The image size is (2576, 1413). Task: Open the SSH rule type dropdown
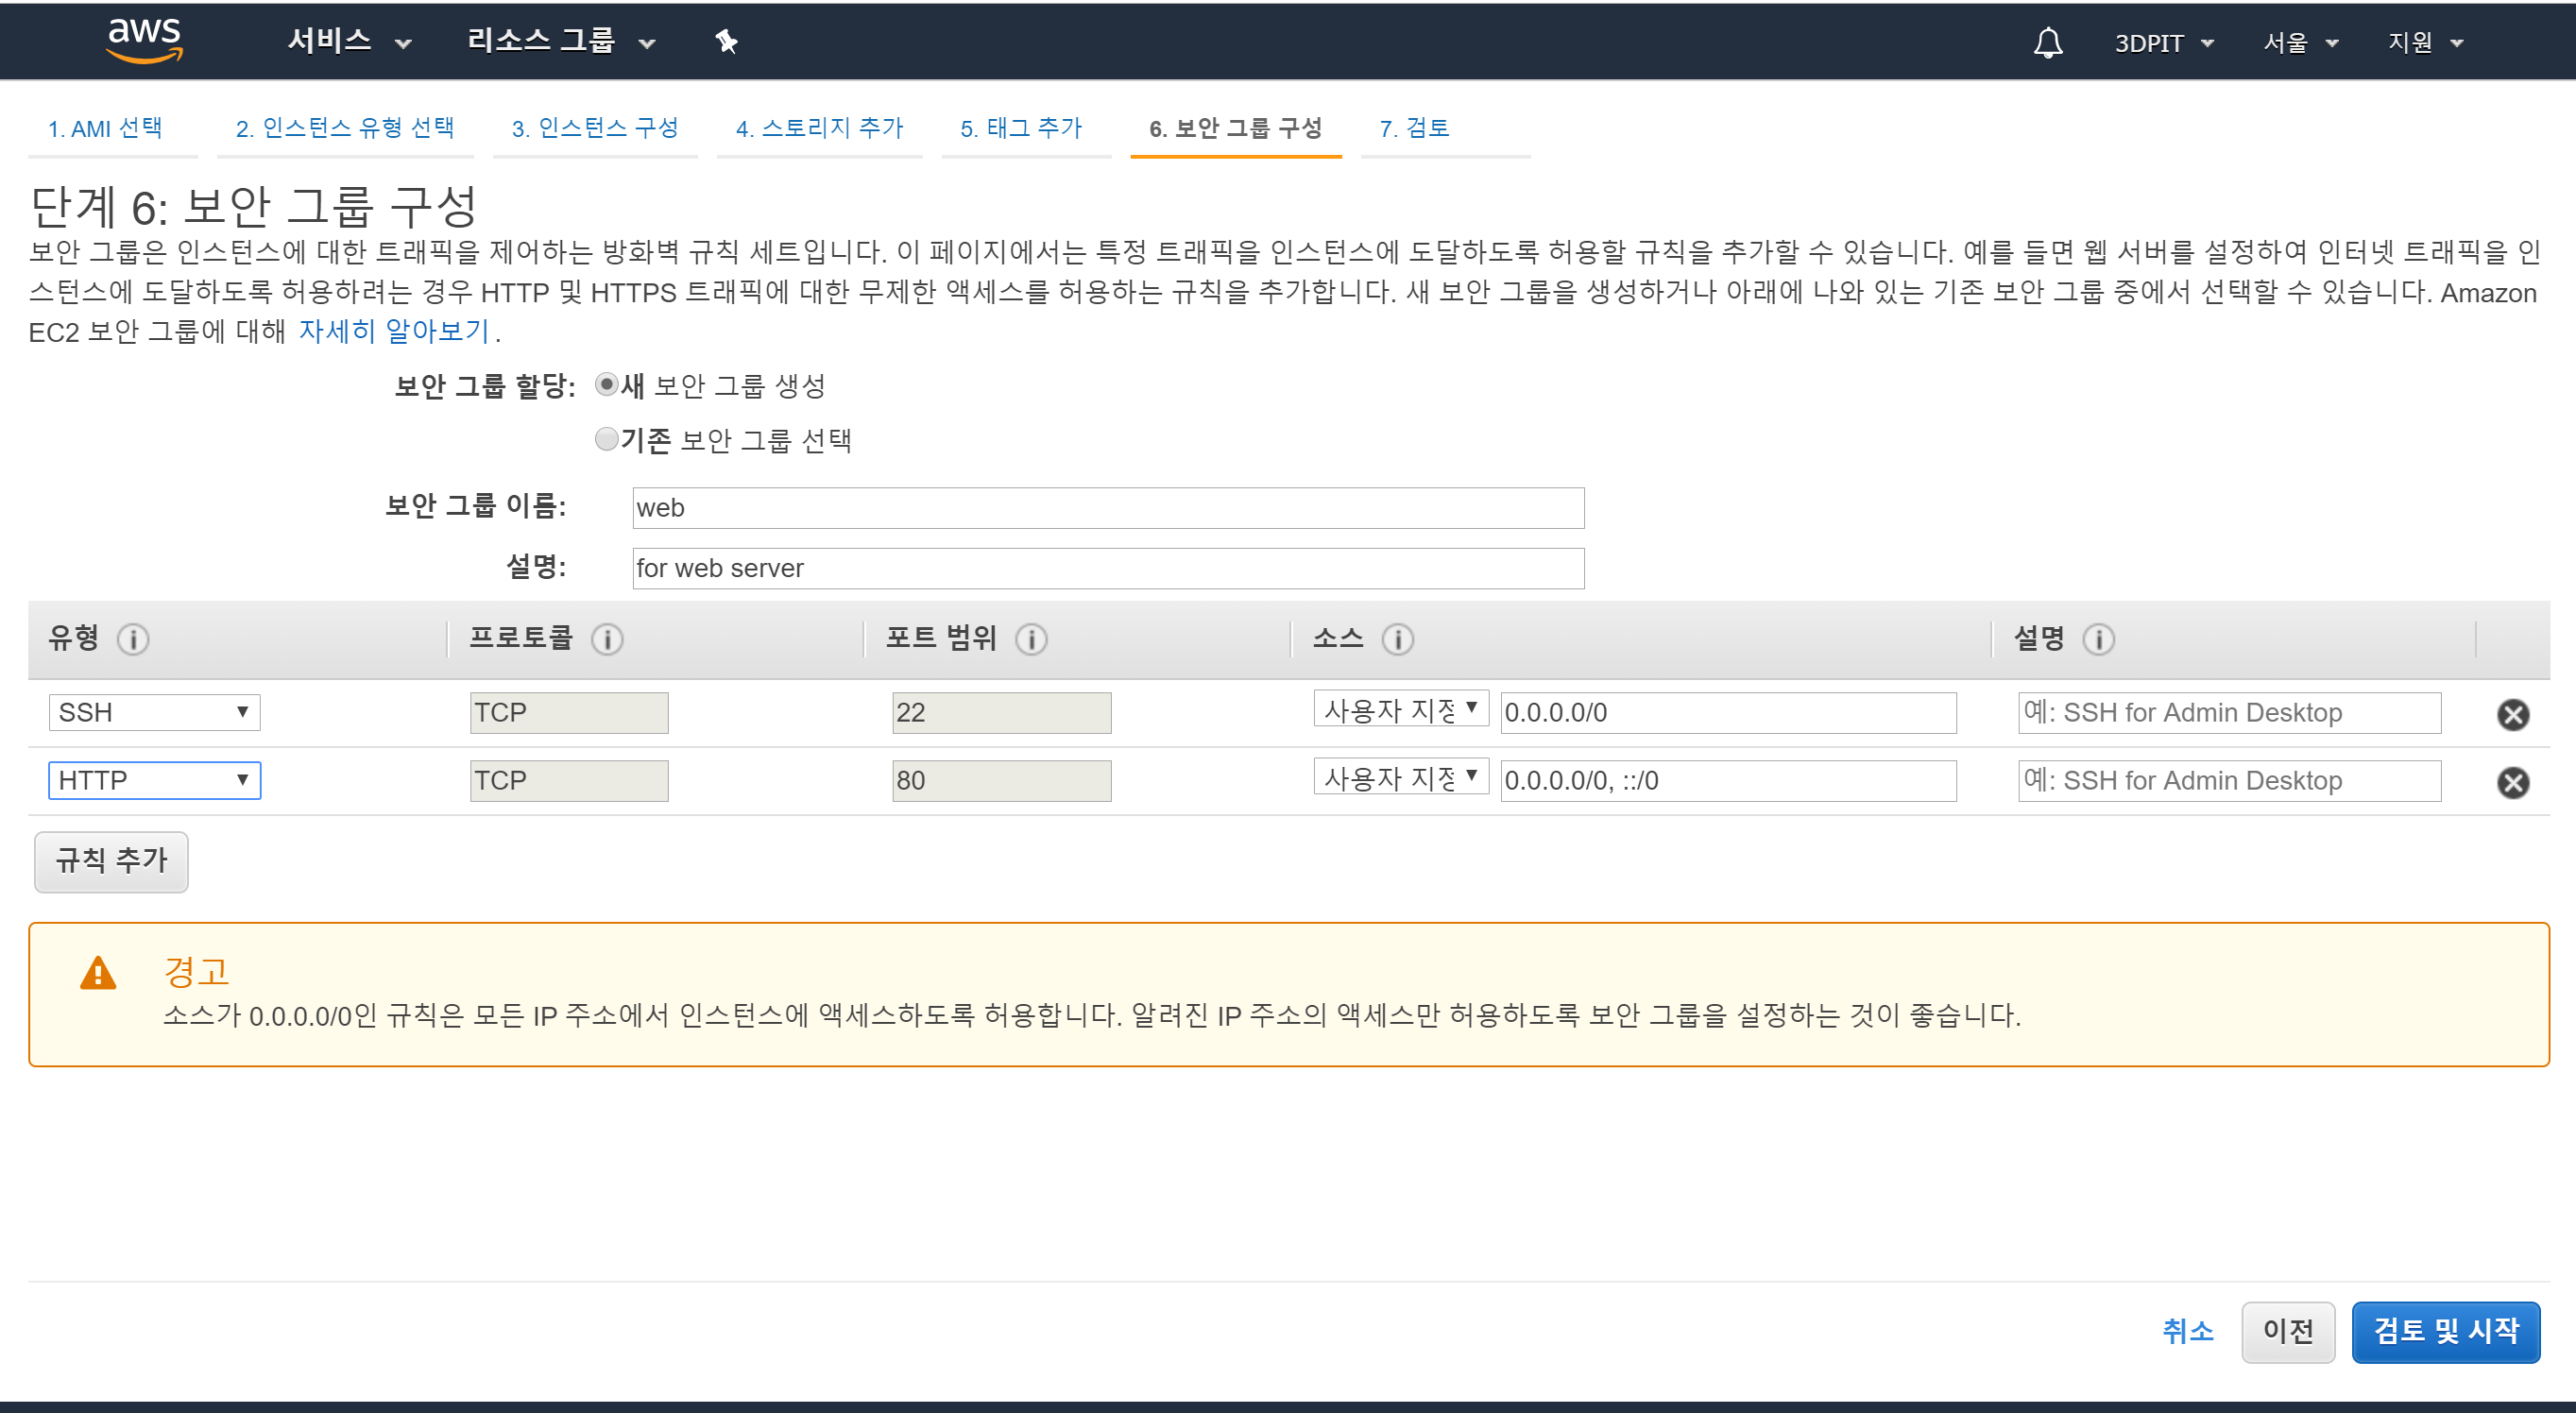tap(154, 712)
